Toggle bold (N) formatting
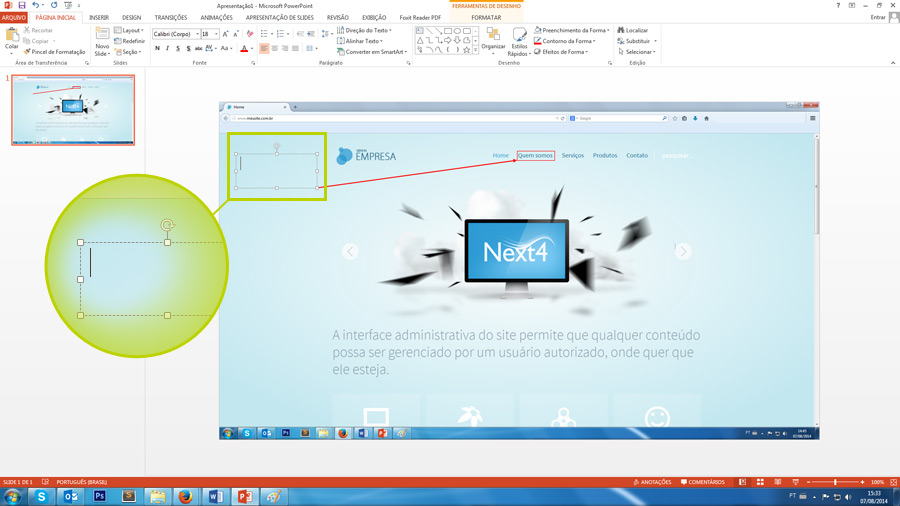Viewport: 900px width, 506px height. point(157,48)
